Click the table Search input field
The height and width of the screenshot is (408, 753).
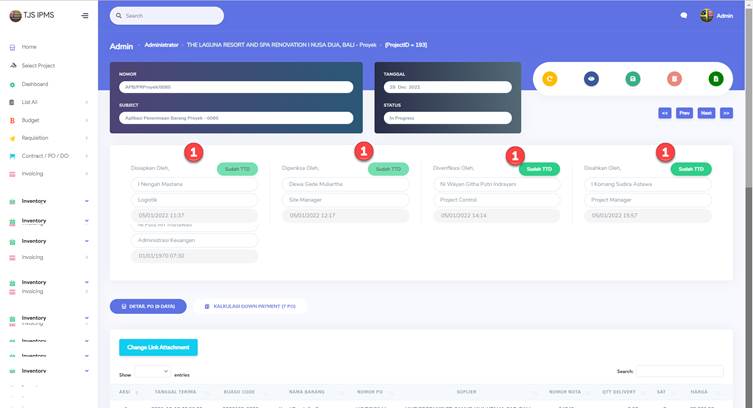(x=679, y=371)
